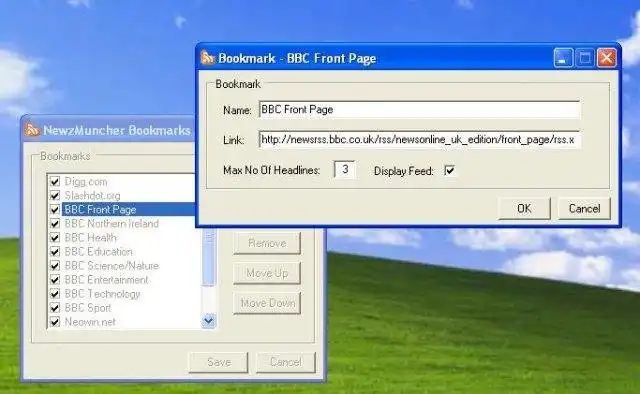Select BBC Entertainment in the bookmarks list

106,280
